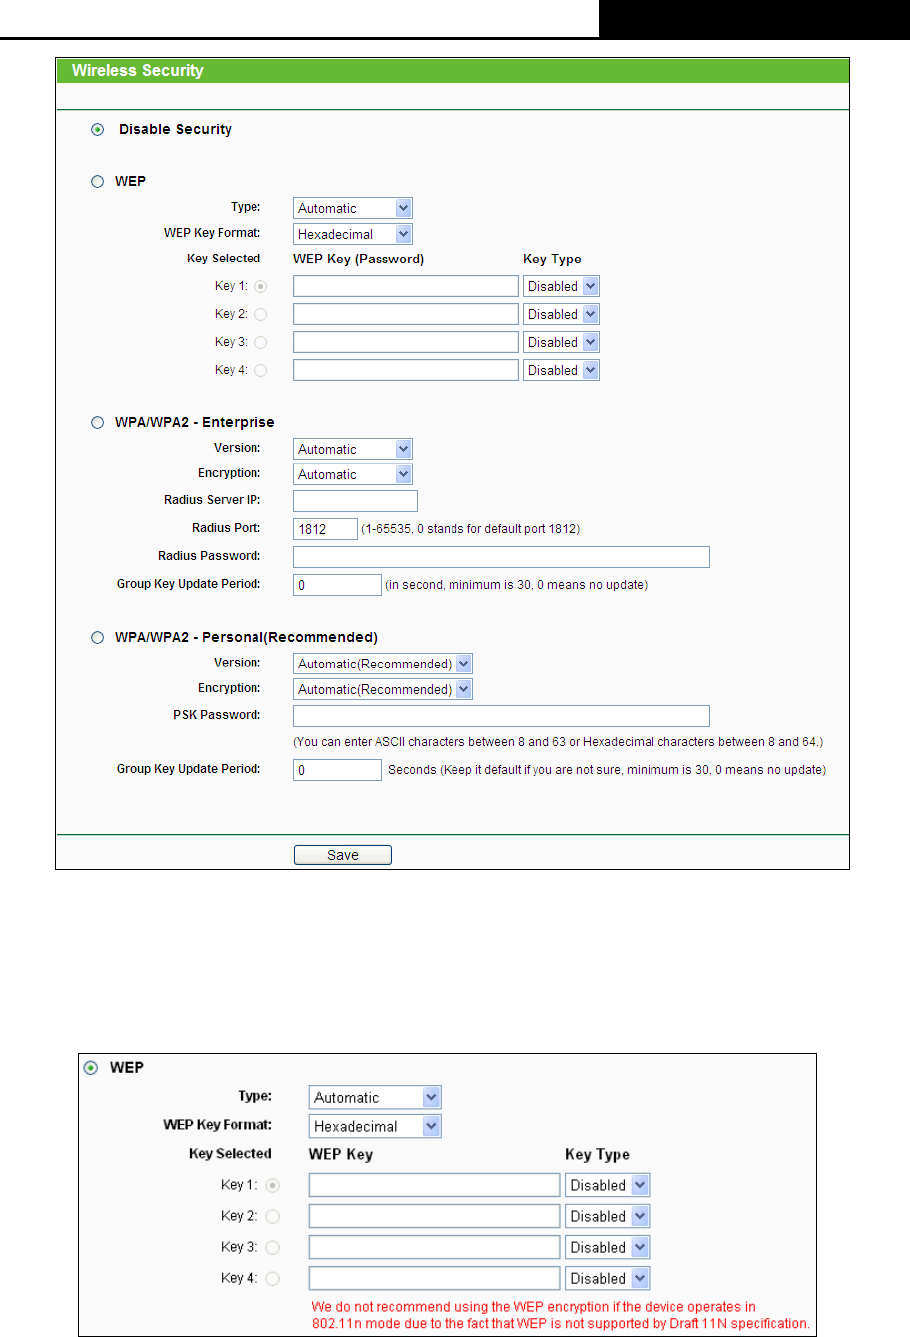Click the Key 1 WEP Key (Password) field
This screenshot has width=910, height=1337.
pos(406,286)
